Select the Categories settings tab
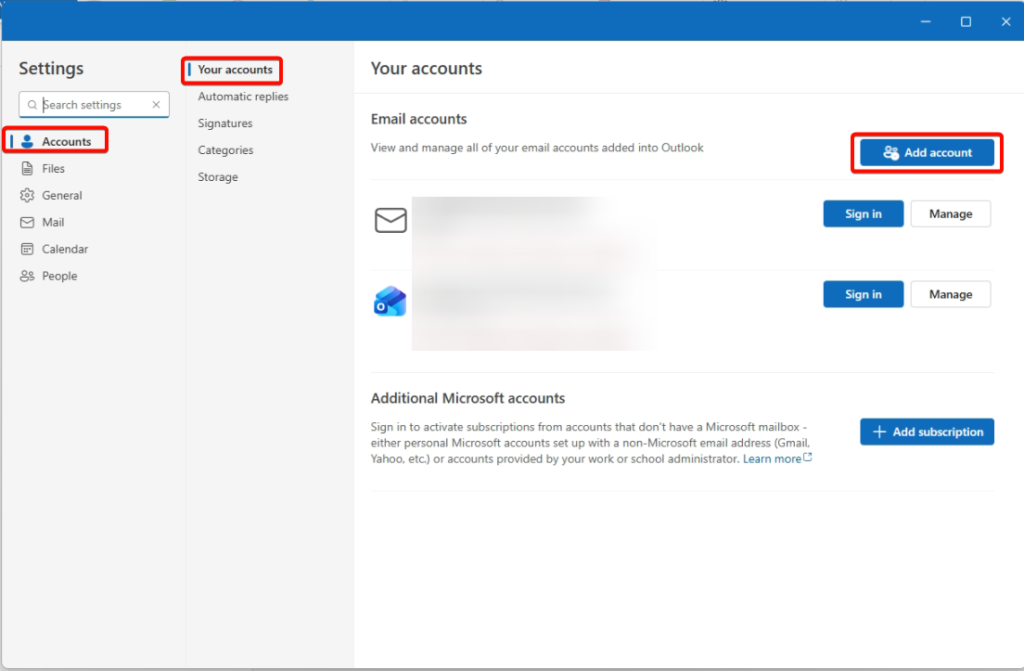The width and height of the screenshot is (1024, 671). click(x=225, y=150)
